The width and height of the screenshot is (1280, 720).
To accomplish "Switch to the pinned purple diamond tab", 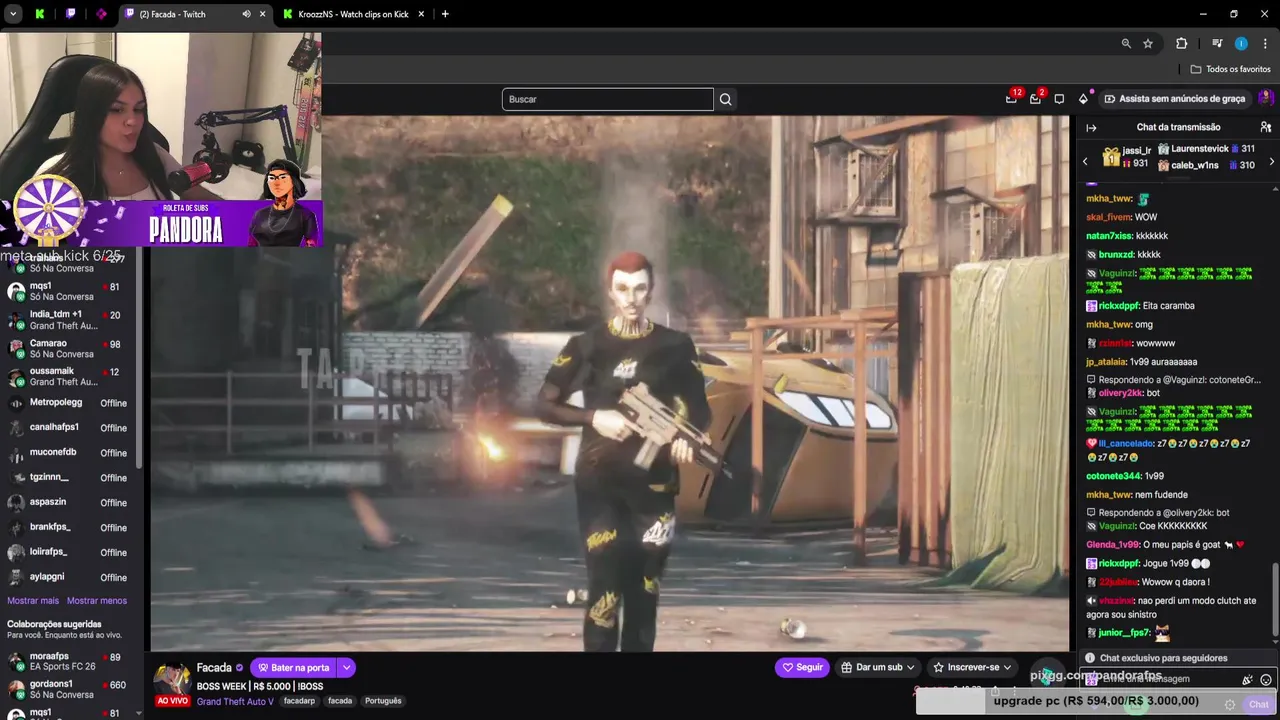I will [101, 14].
